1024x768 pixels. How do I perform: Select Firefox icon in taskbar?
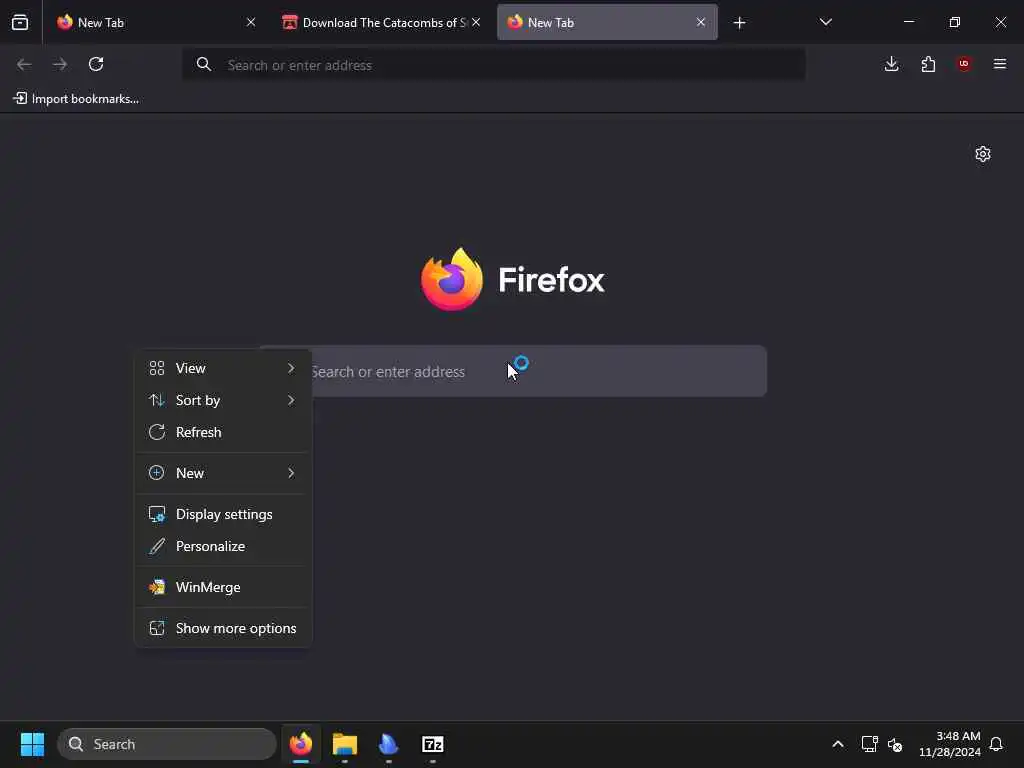pyautogui.click(x=301, y=744)
